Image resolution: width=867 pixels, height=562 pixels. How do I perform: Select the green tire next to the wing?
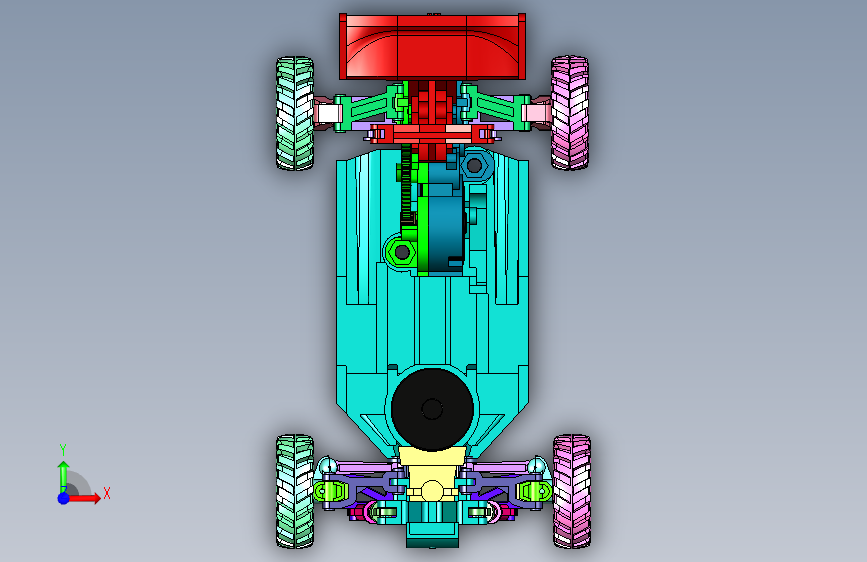pos(295,113)
